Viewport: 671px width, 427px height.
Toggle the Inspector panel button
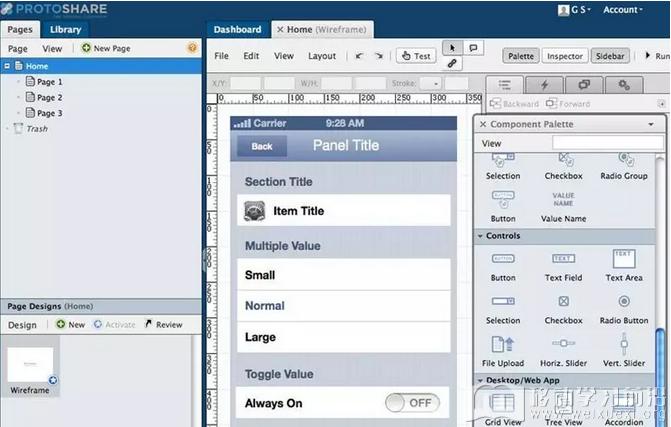pyautogui.click(x=565, y=56)
